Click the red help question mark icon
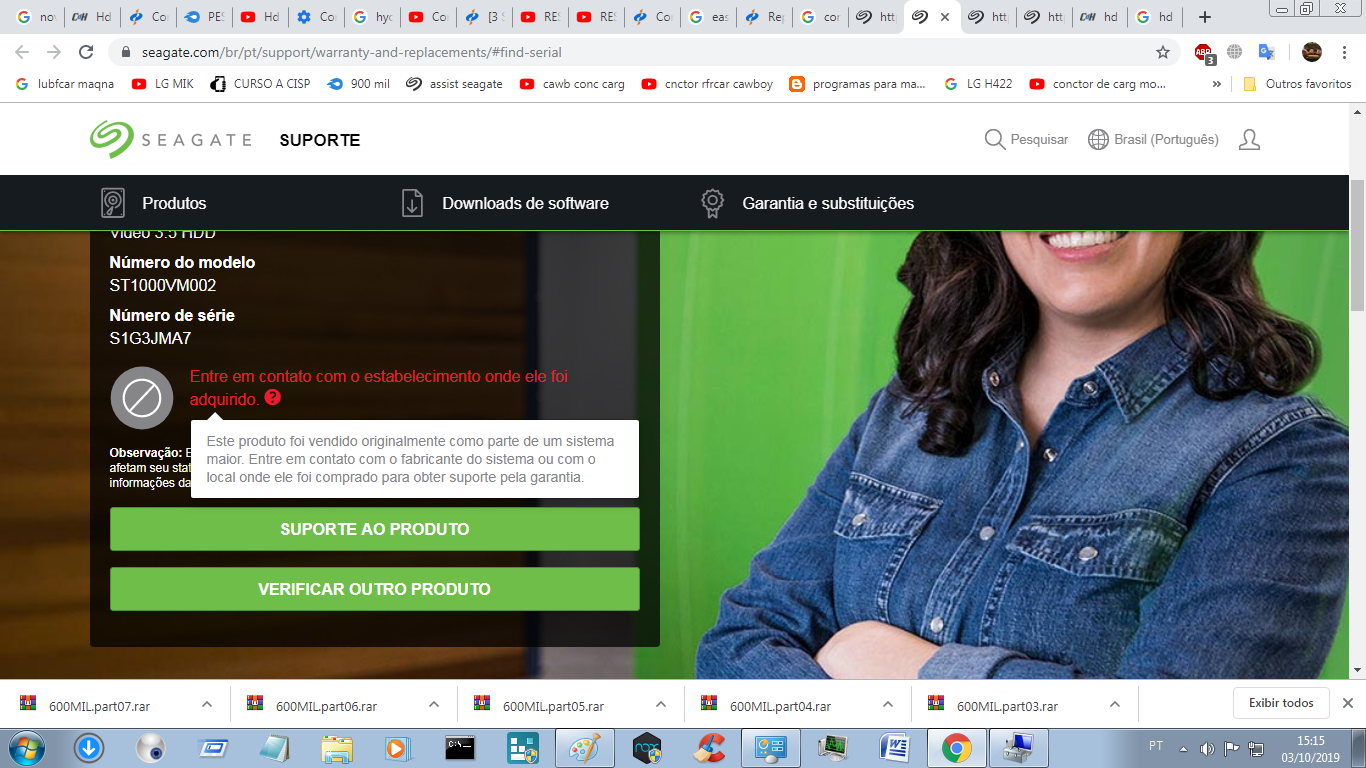 (273, 397)
